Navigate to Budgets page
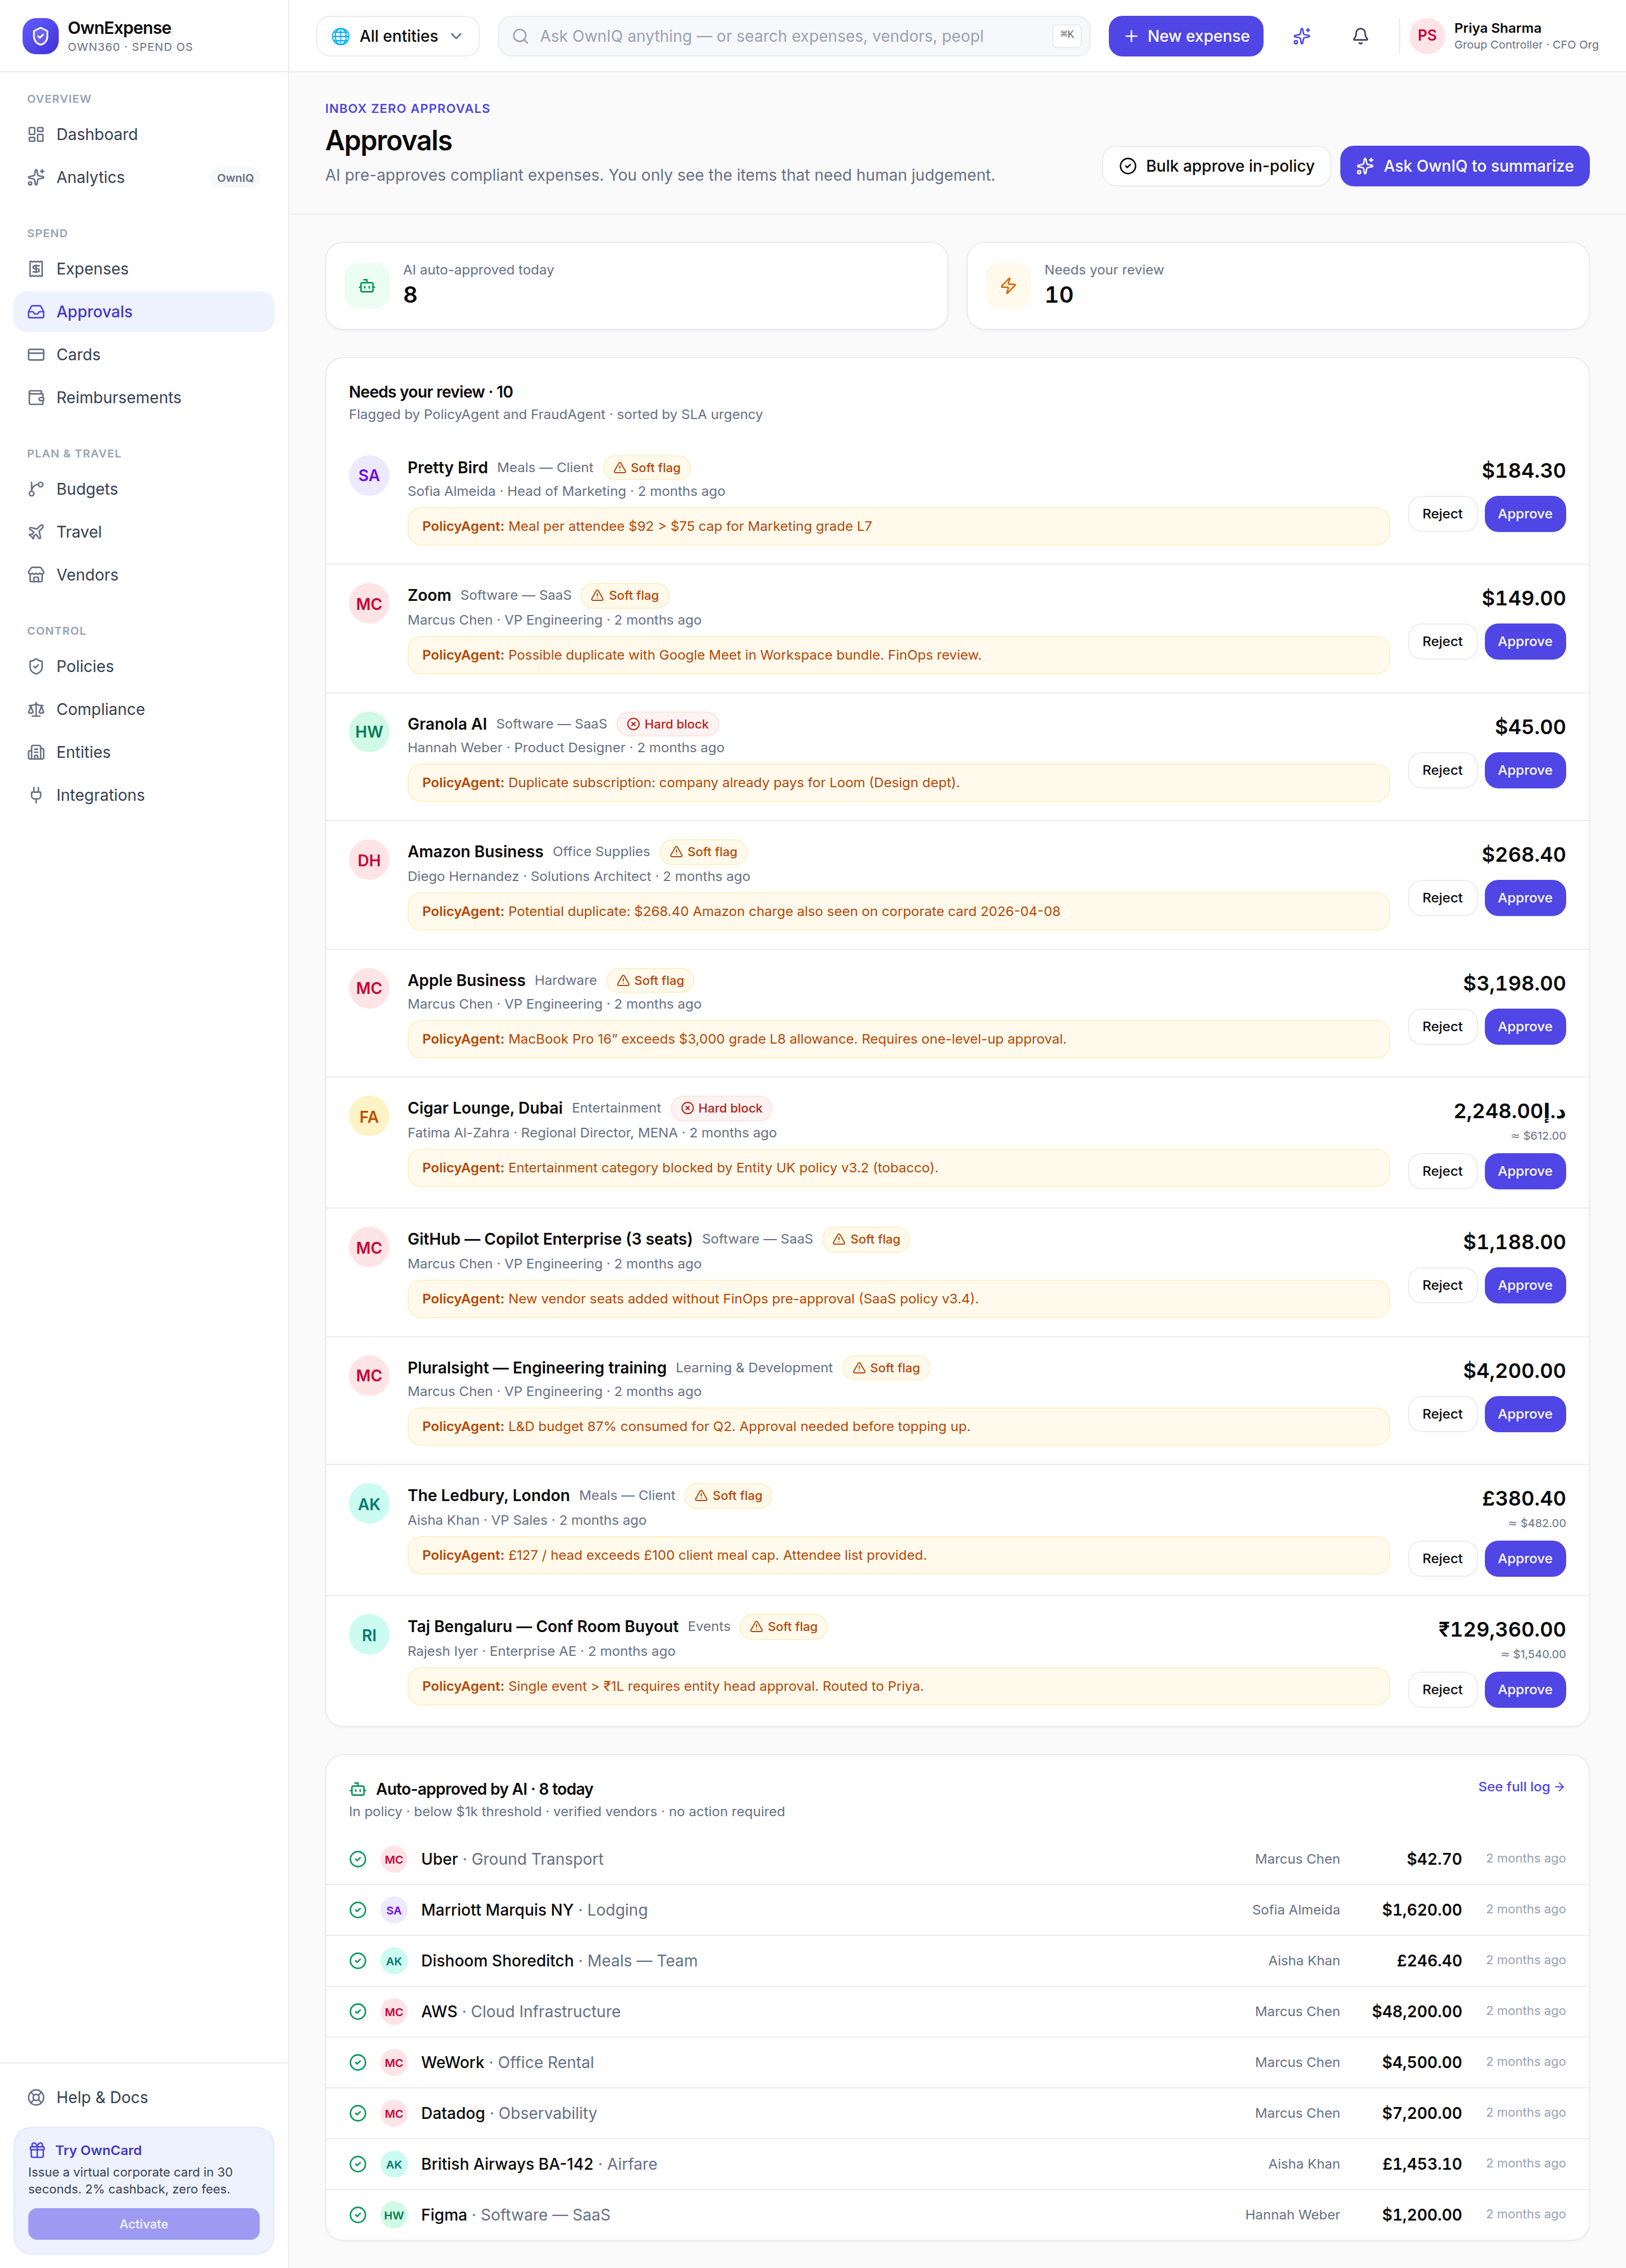This screenshot has width=1626, height=2268. 144,489
